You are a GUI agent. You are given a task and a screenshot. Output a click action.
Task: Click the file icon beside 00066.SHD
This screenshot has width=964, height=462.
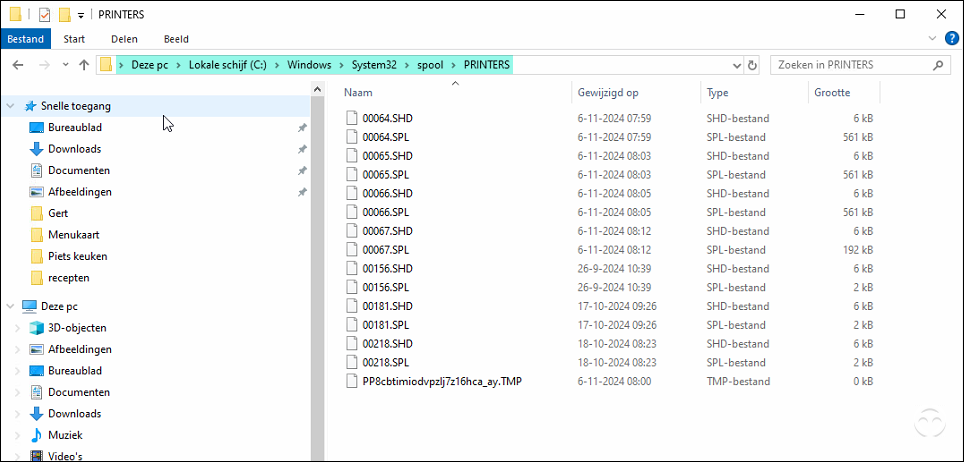352,193
